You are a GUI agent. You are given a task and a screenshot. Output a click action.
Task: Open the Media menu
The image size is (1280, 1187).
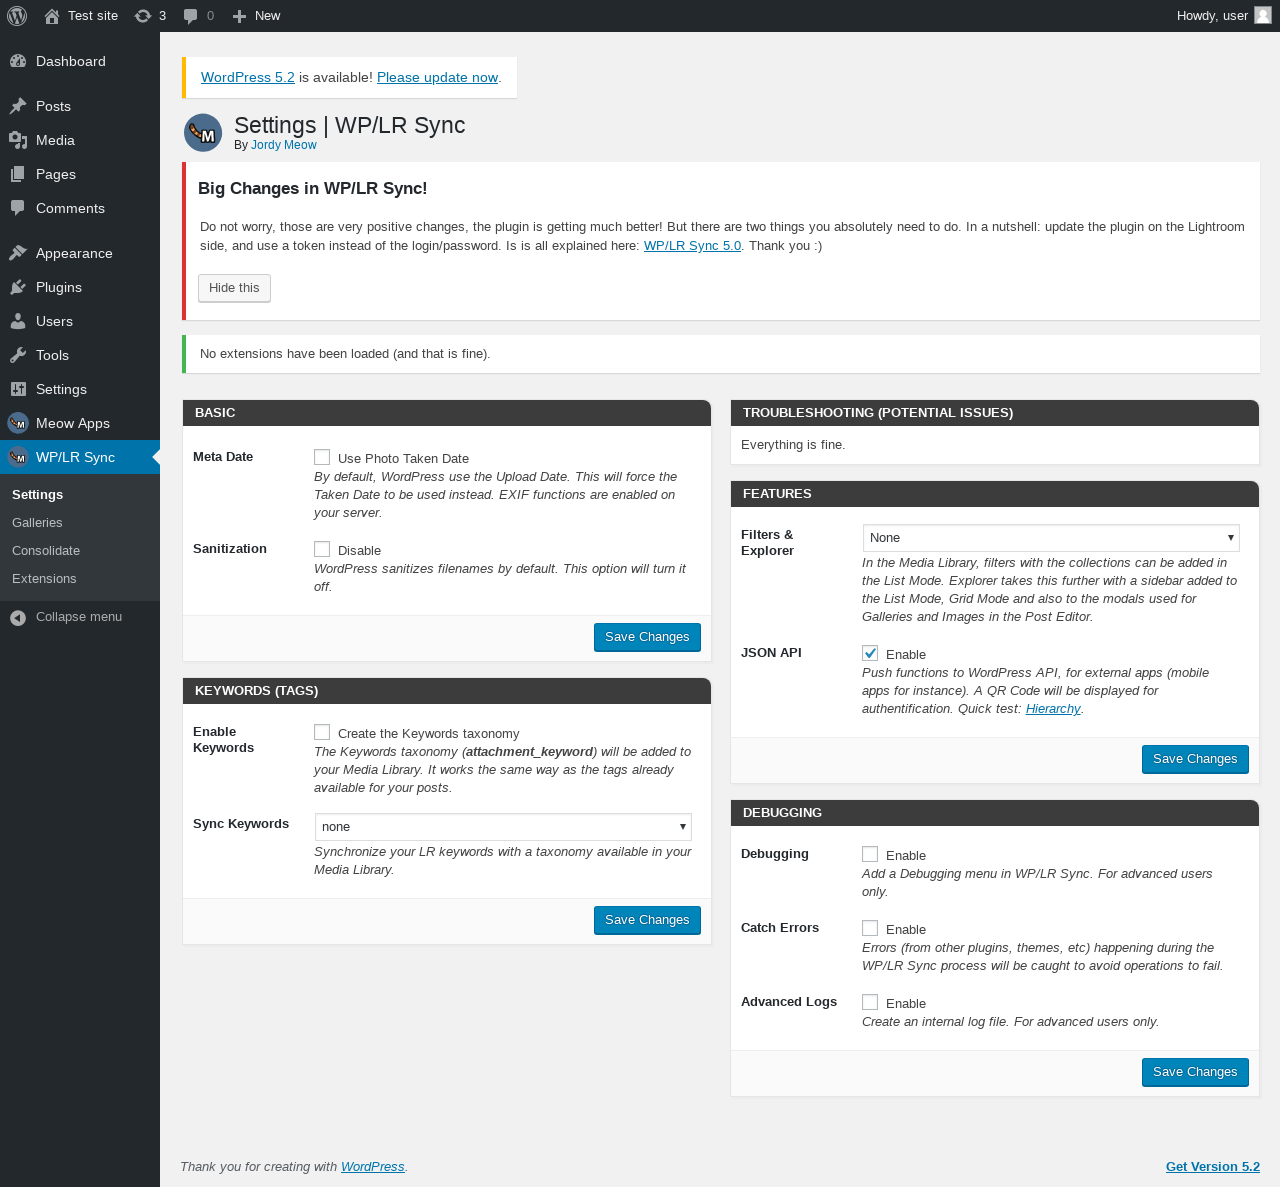pos(80,140)
